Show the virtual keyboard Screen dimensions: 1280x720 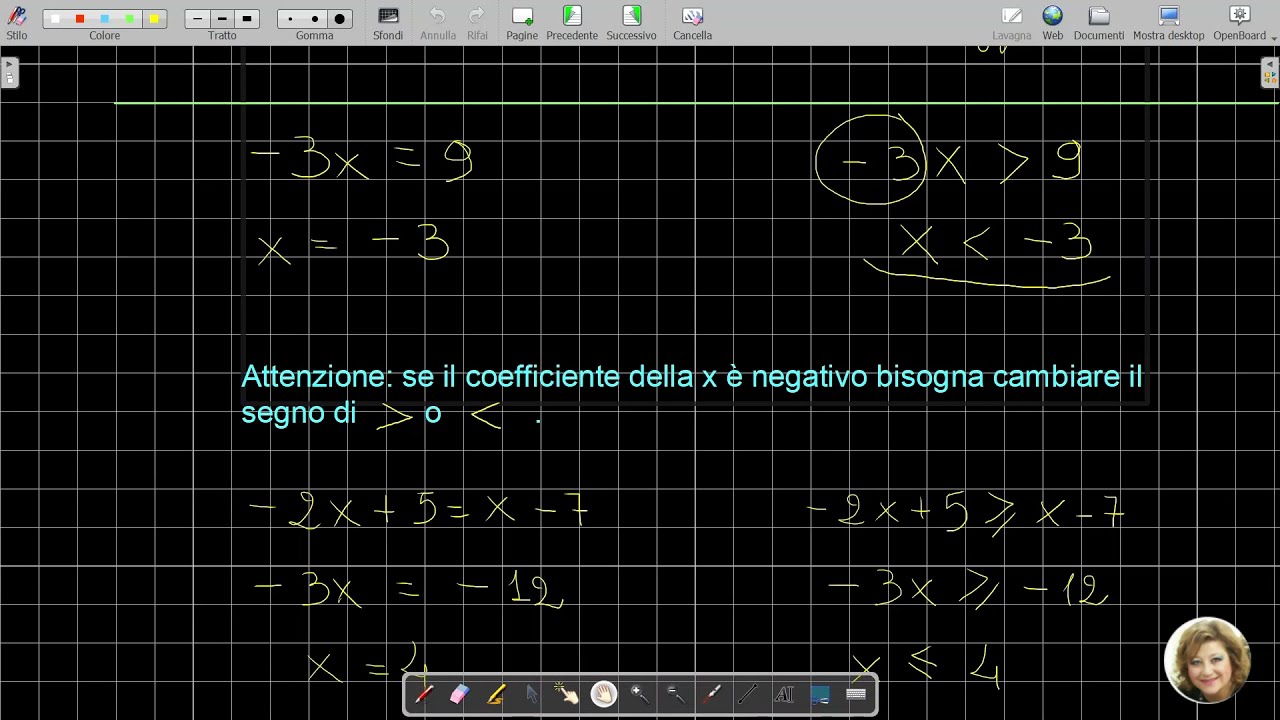856,694
